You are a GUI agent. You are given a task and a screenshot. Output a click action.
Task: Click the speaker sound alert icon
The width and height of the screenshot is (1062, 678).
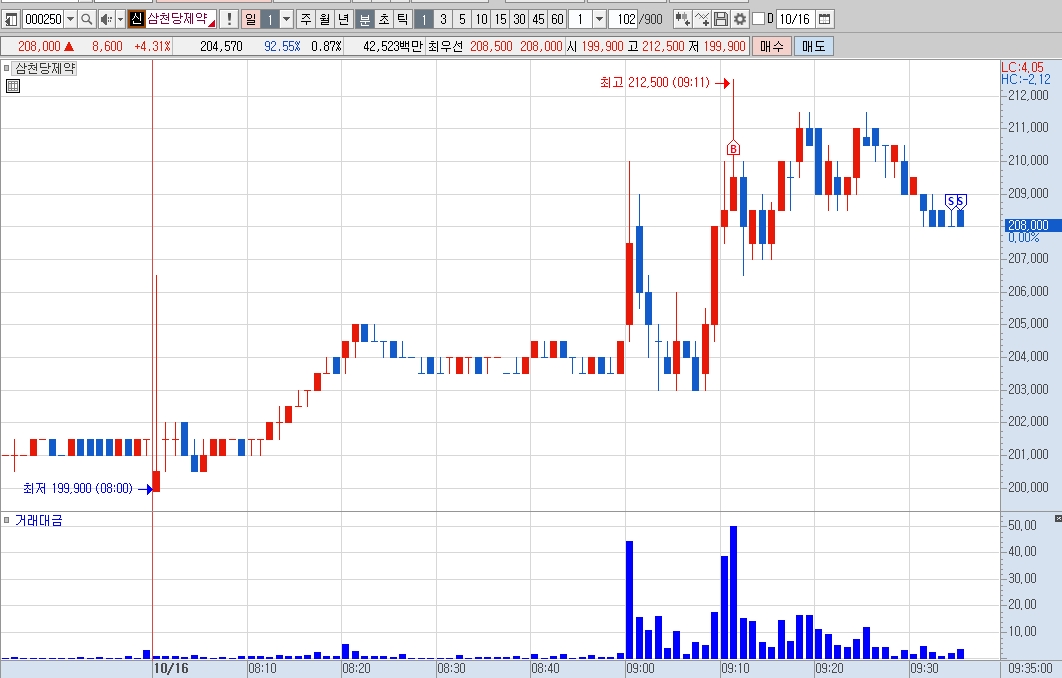106,19
